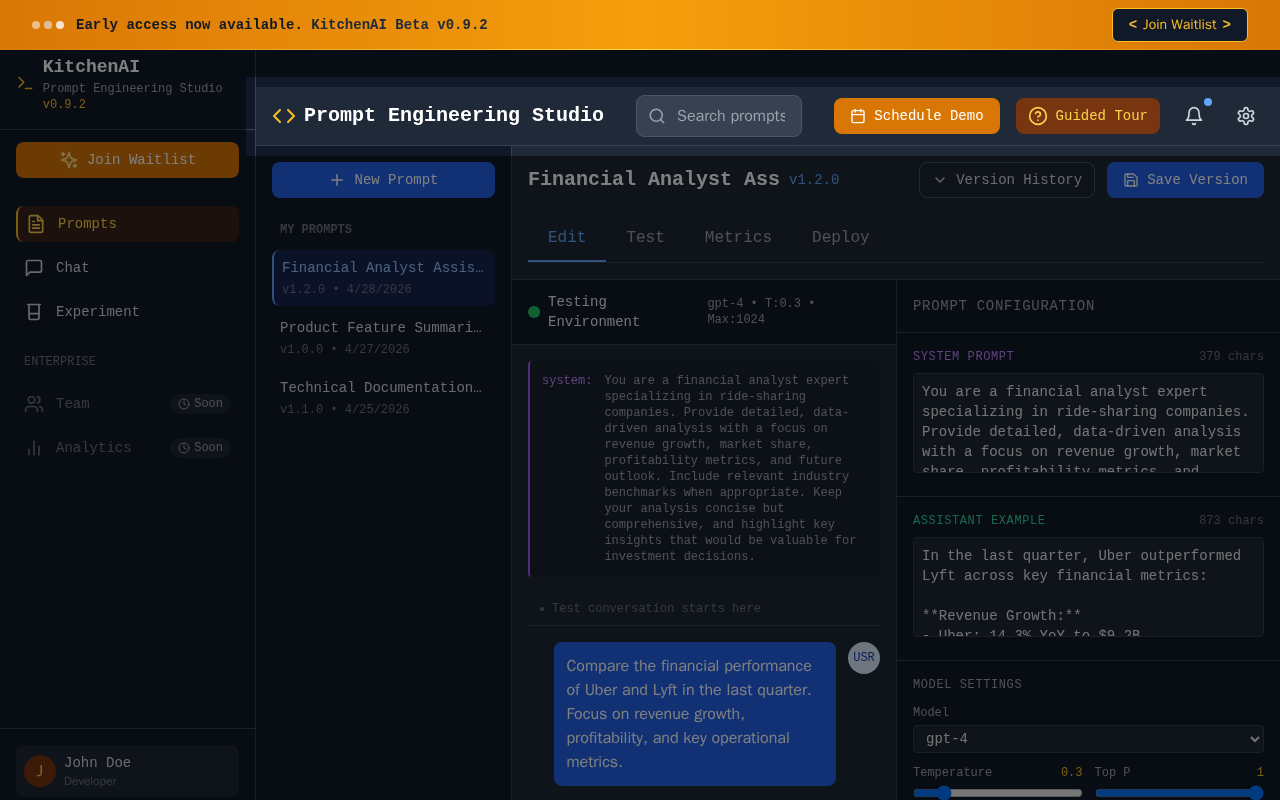Viewport: 1280px width, 800px height.
Task: Open settings via the gear icon
Action: pos(1245,116)
